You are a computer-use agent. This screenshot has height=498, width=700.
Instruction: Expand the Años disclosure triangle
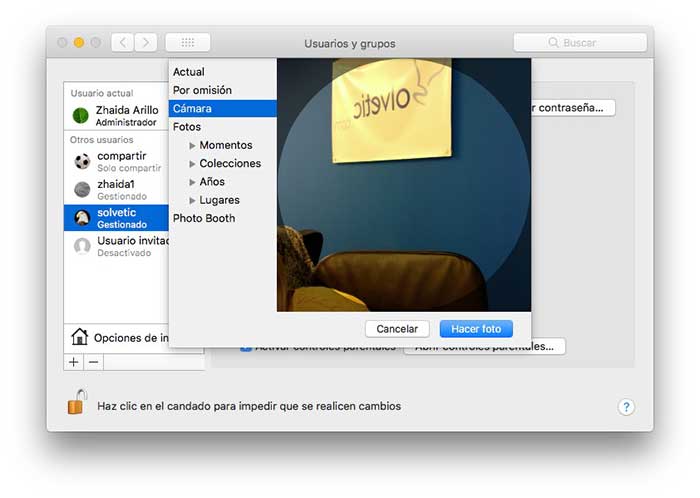pyautogui.click(x=192, y=182)
